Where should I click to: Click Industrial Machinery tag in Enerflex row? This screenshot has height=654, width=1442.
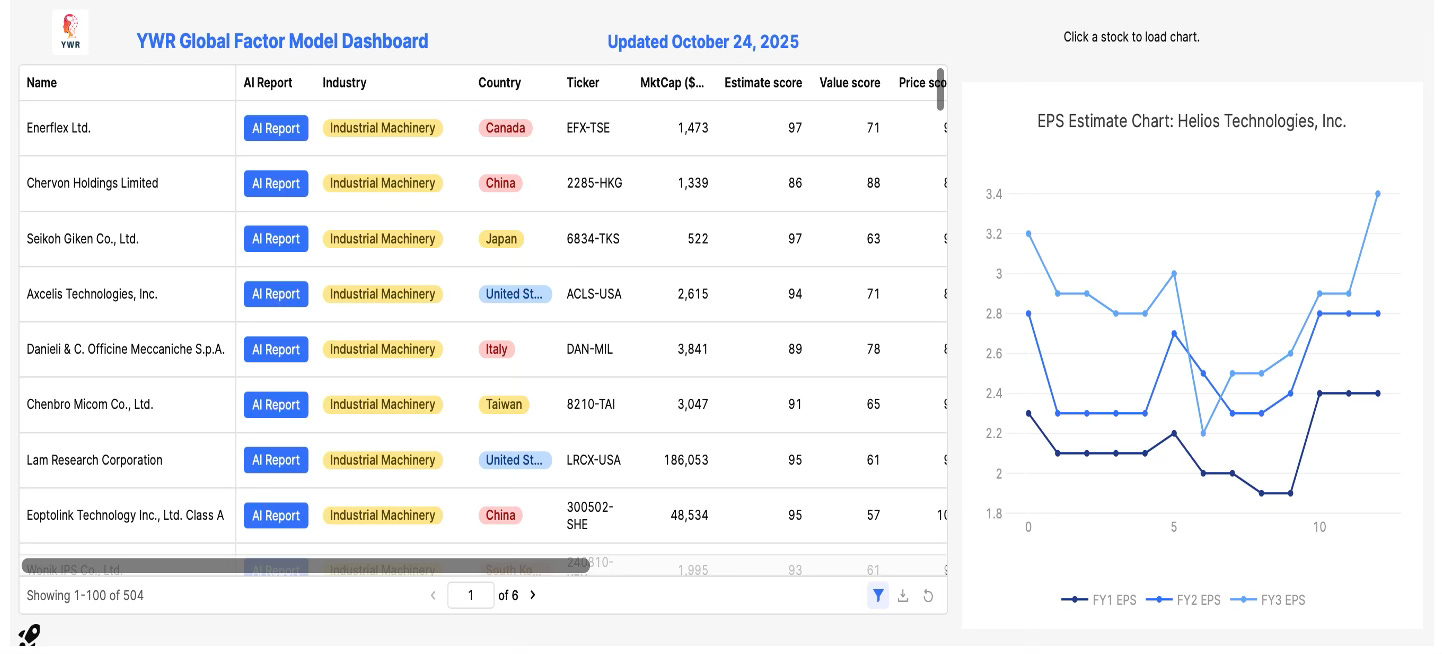click(382, 128)
